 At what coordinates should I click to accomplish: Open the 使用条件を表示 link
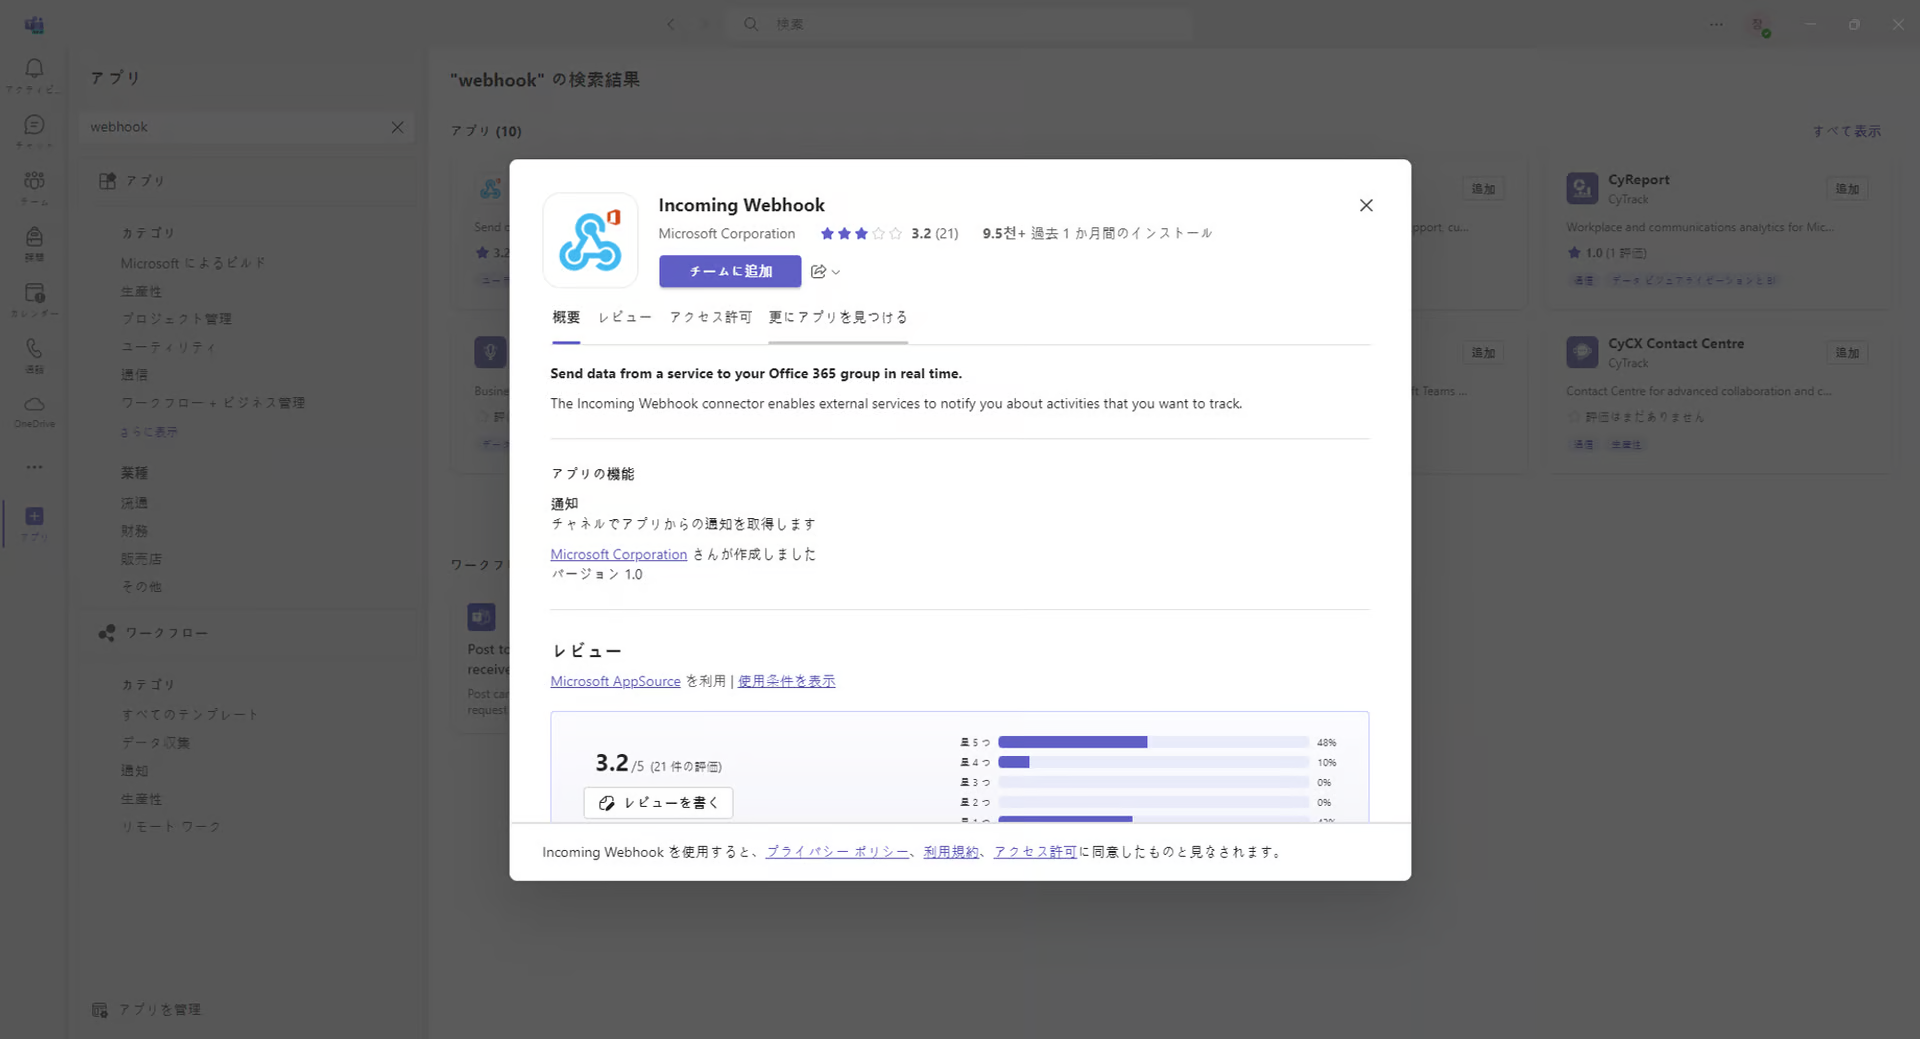click(x=786, y=681)
